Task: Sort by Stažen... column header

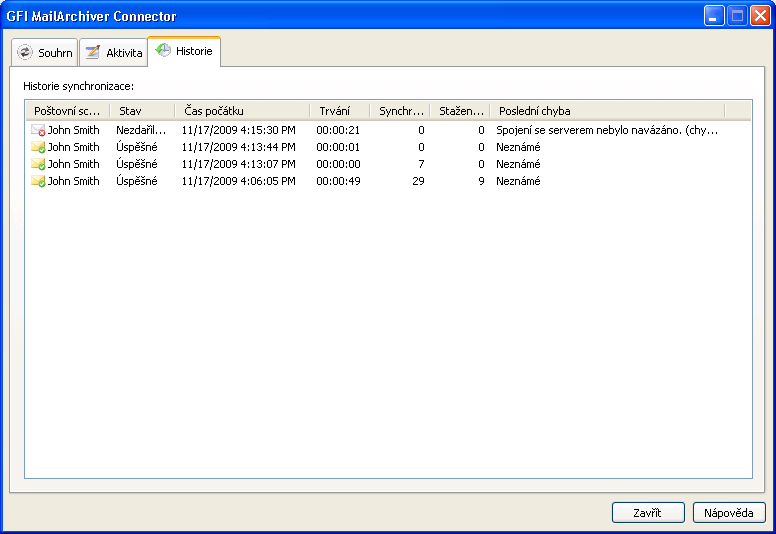Action: (460, 111)
